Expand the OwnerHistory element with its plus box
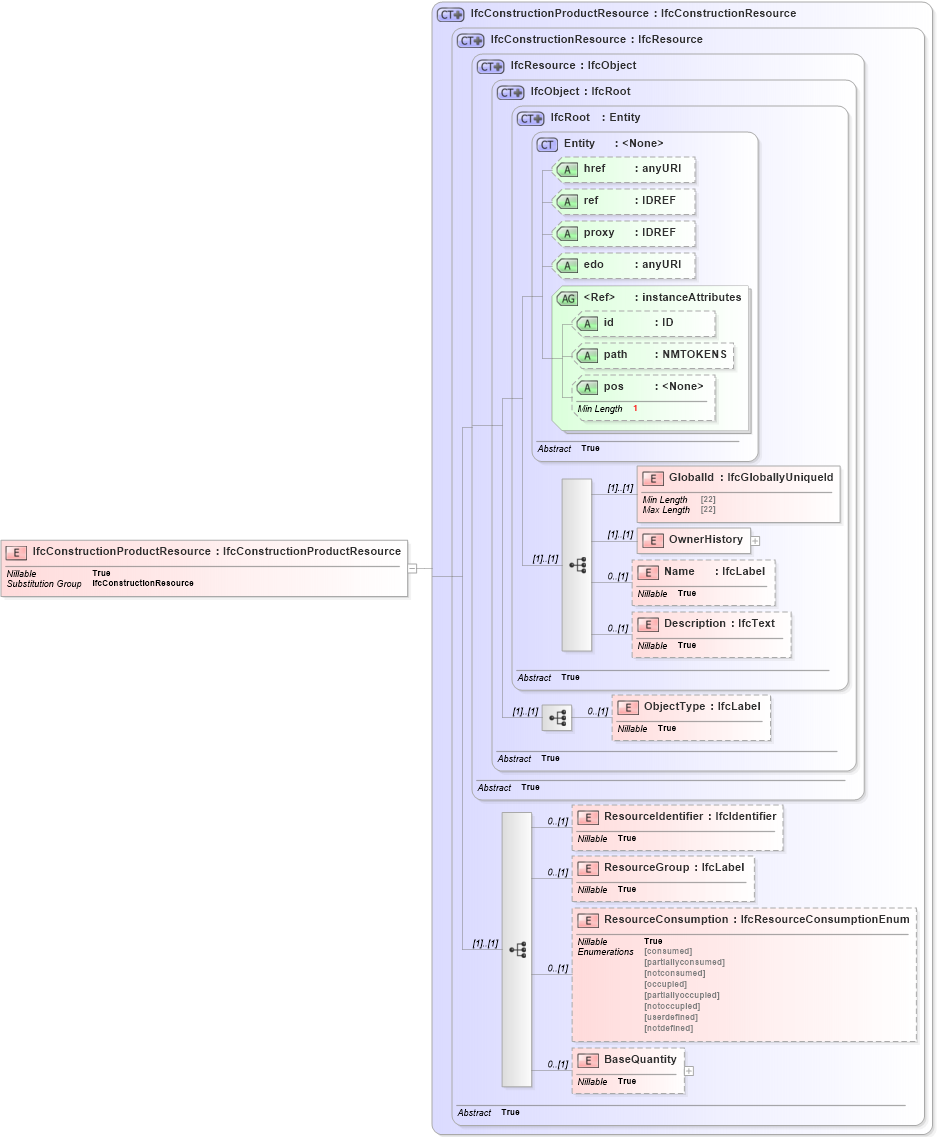Screen dimensions: 937x1137 (756, 540)
